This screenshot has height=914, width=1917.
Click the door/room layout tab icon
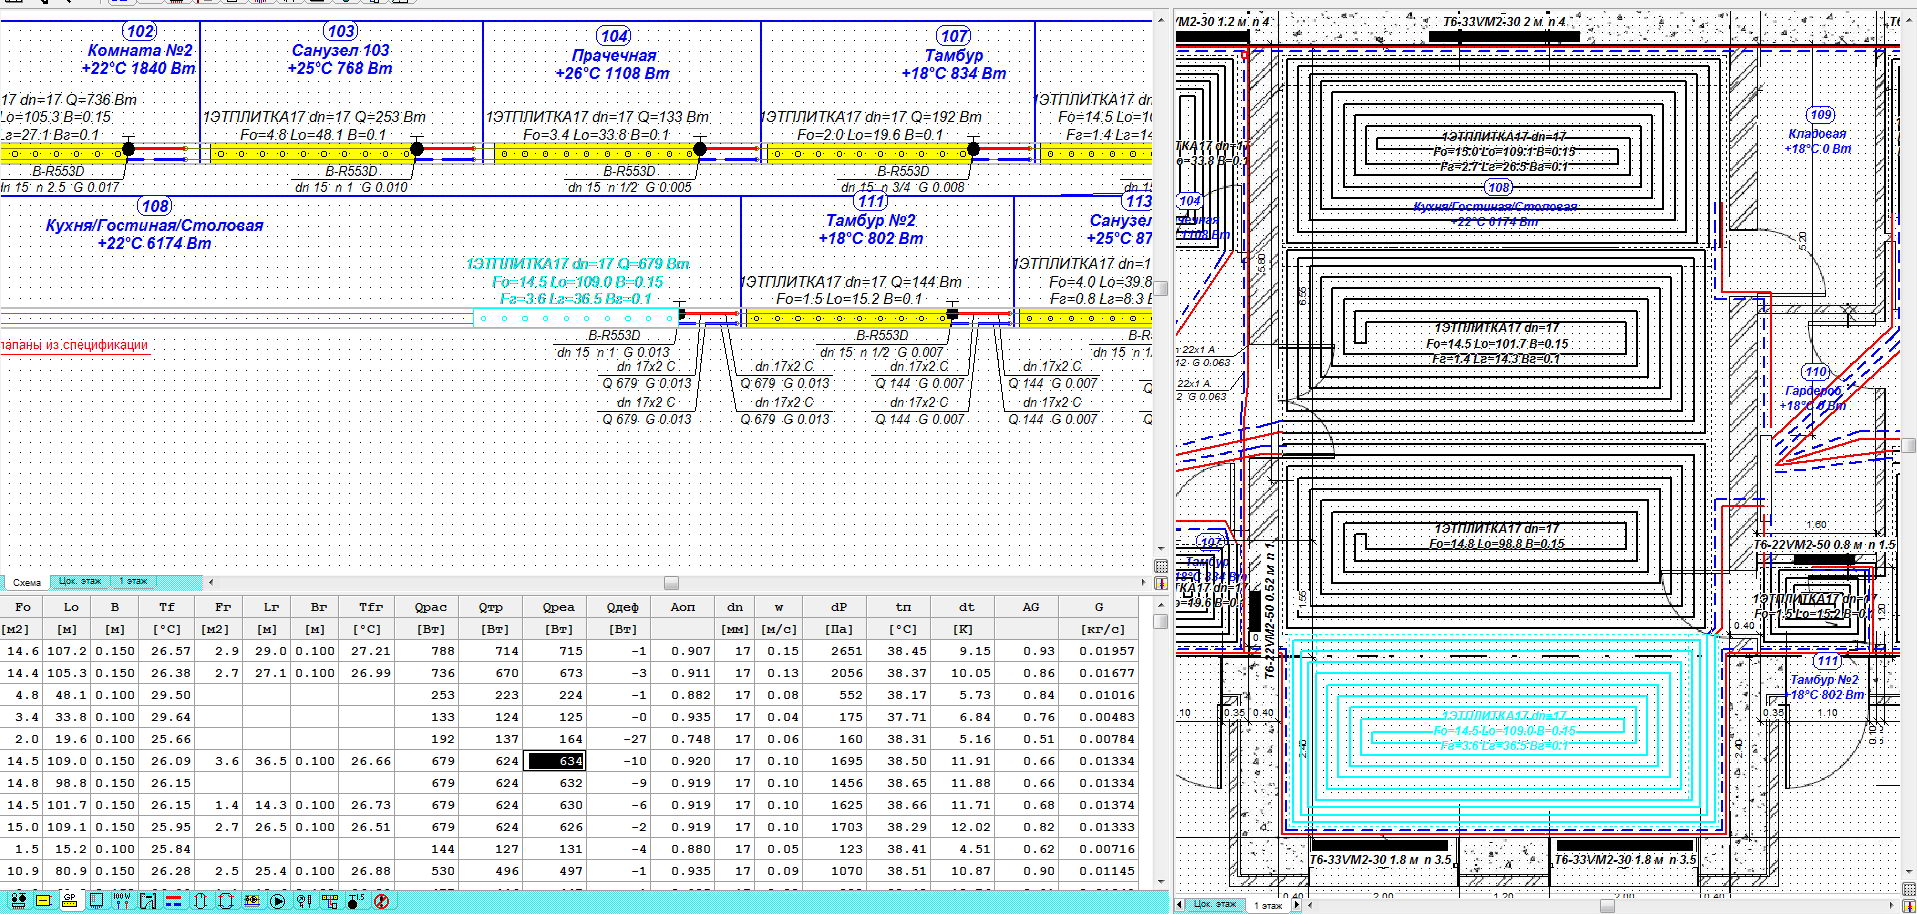click(148, 901)
